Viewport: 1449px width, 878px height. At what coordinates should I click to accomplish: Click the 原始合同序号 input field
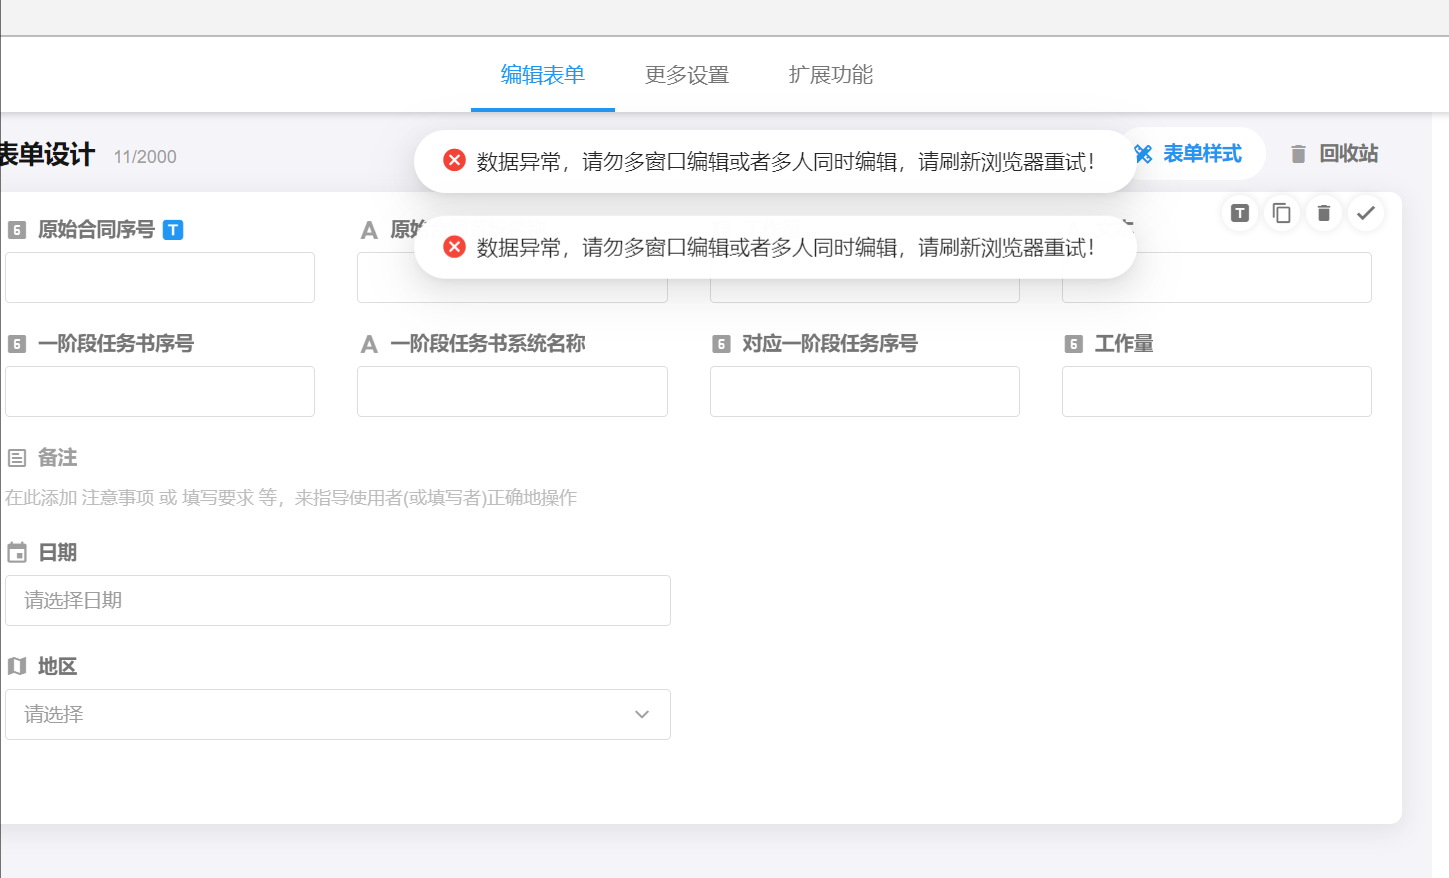pyautogui.click(x=160, y=278)
